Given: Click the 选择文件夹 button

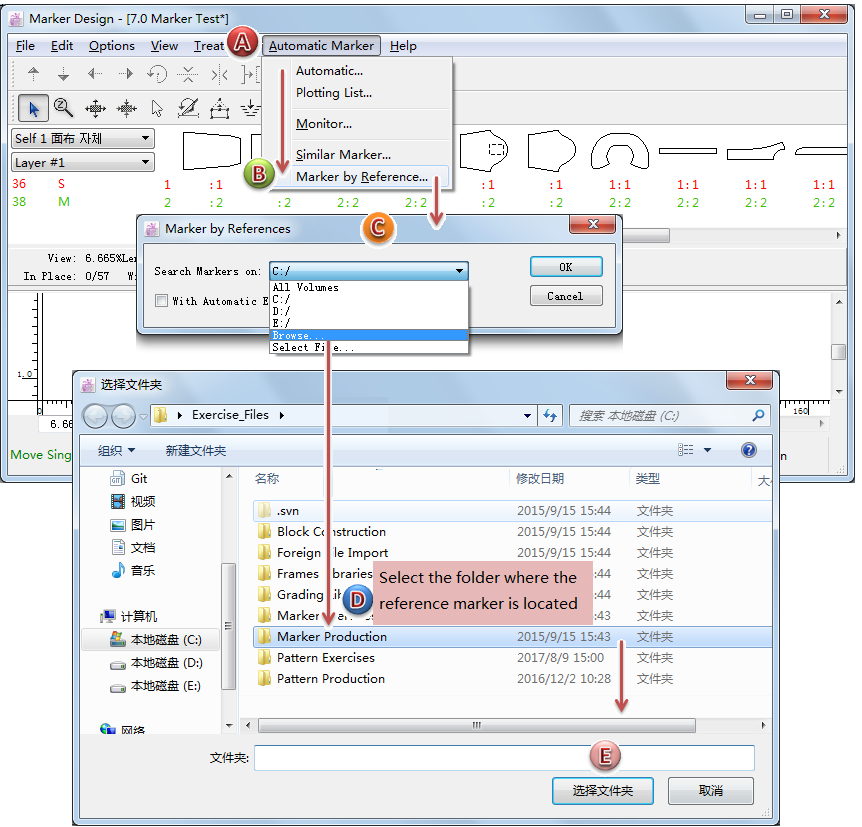Looking at the screenshot, I should point(602,790).
